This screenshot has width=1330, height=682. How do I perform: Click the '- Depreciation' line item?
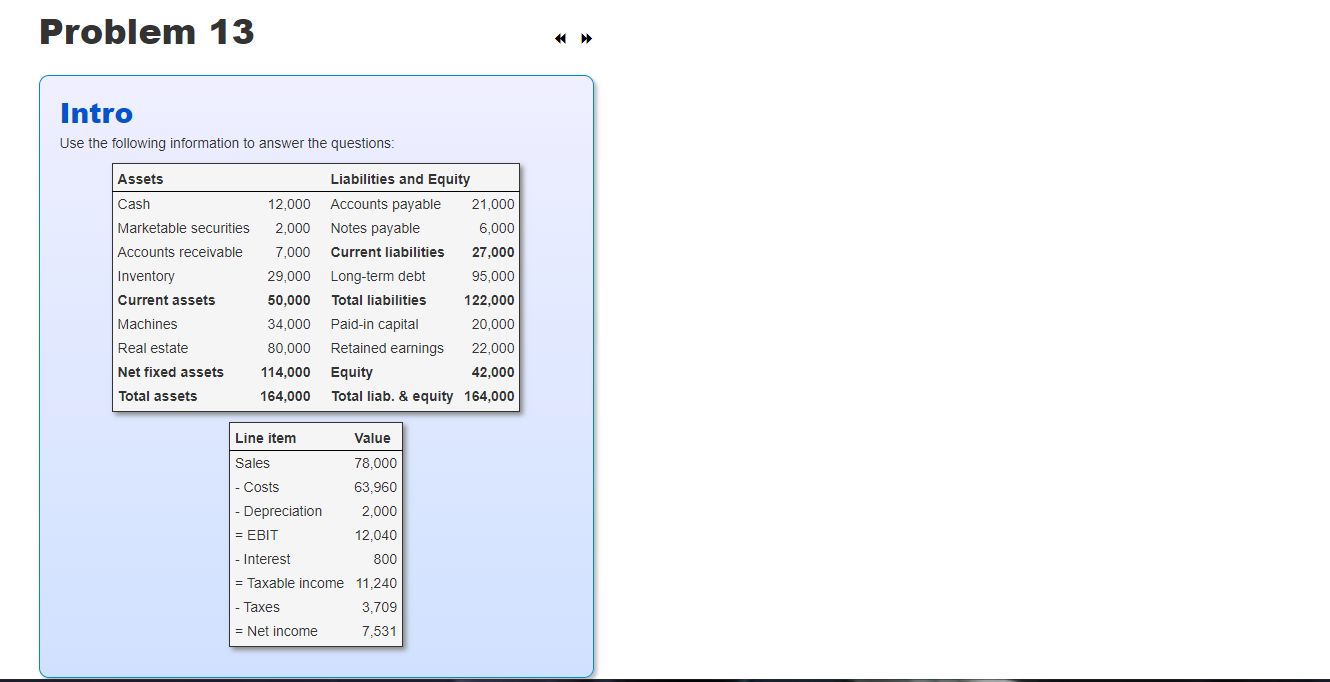pos(278,511)
